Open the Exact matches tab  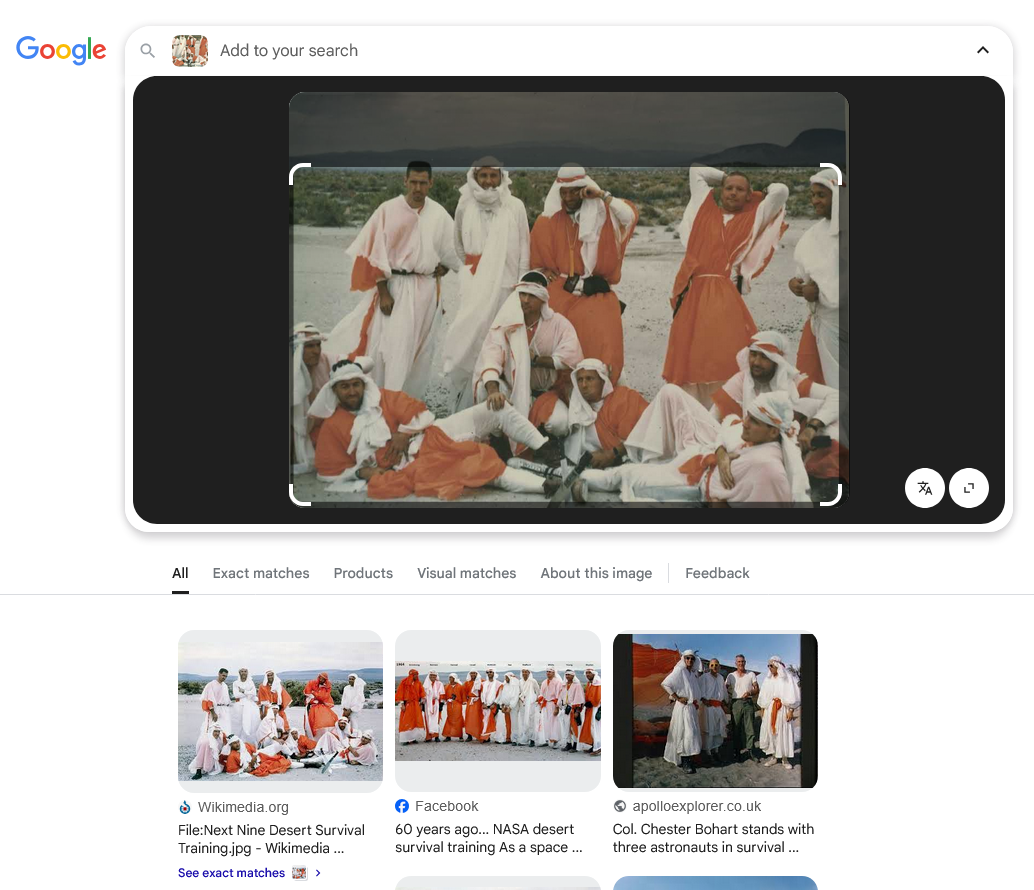tap(260, 573)
